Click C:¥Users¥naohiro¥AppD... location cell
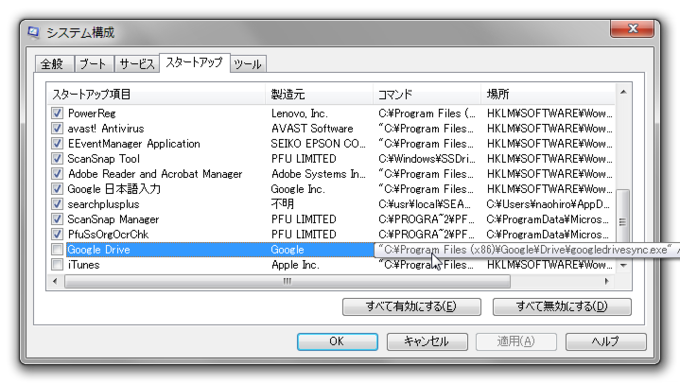The height and width of the screenshot is (384, 680). [548, 204]
